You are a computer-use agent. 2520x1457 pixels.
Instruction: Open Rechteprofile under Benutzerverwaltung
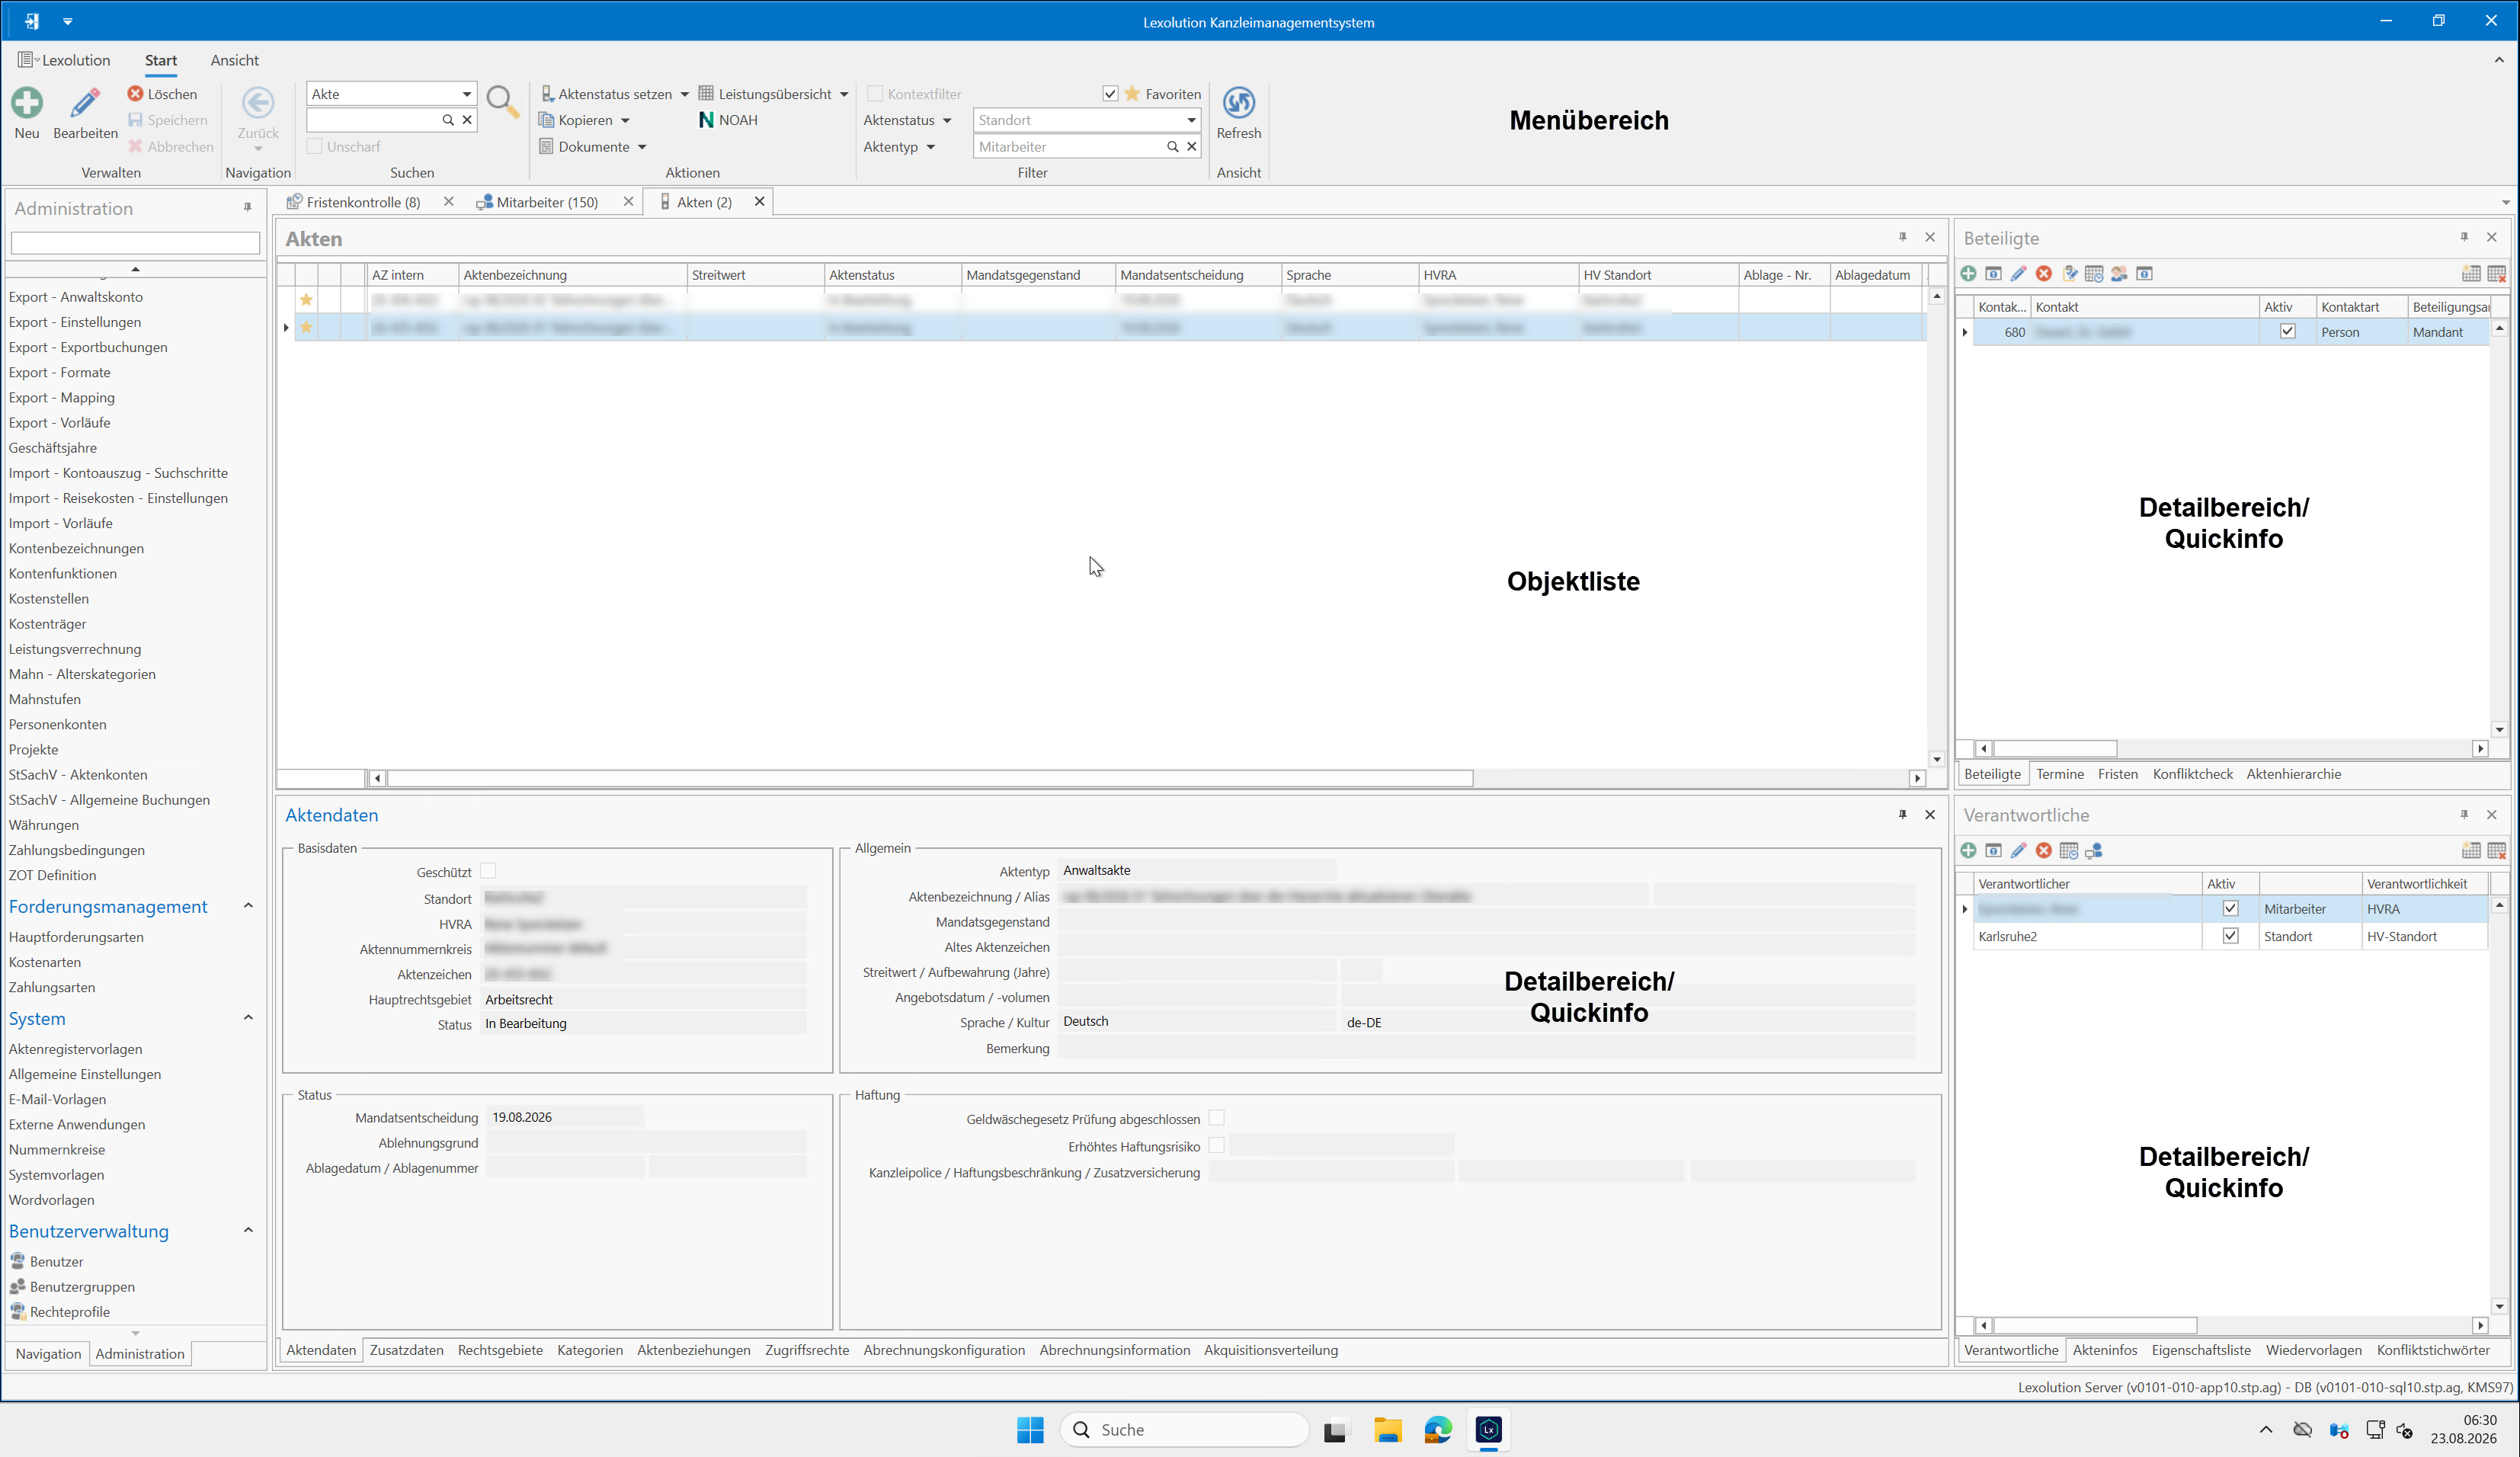[70, 1312]
